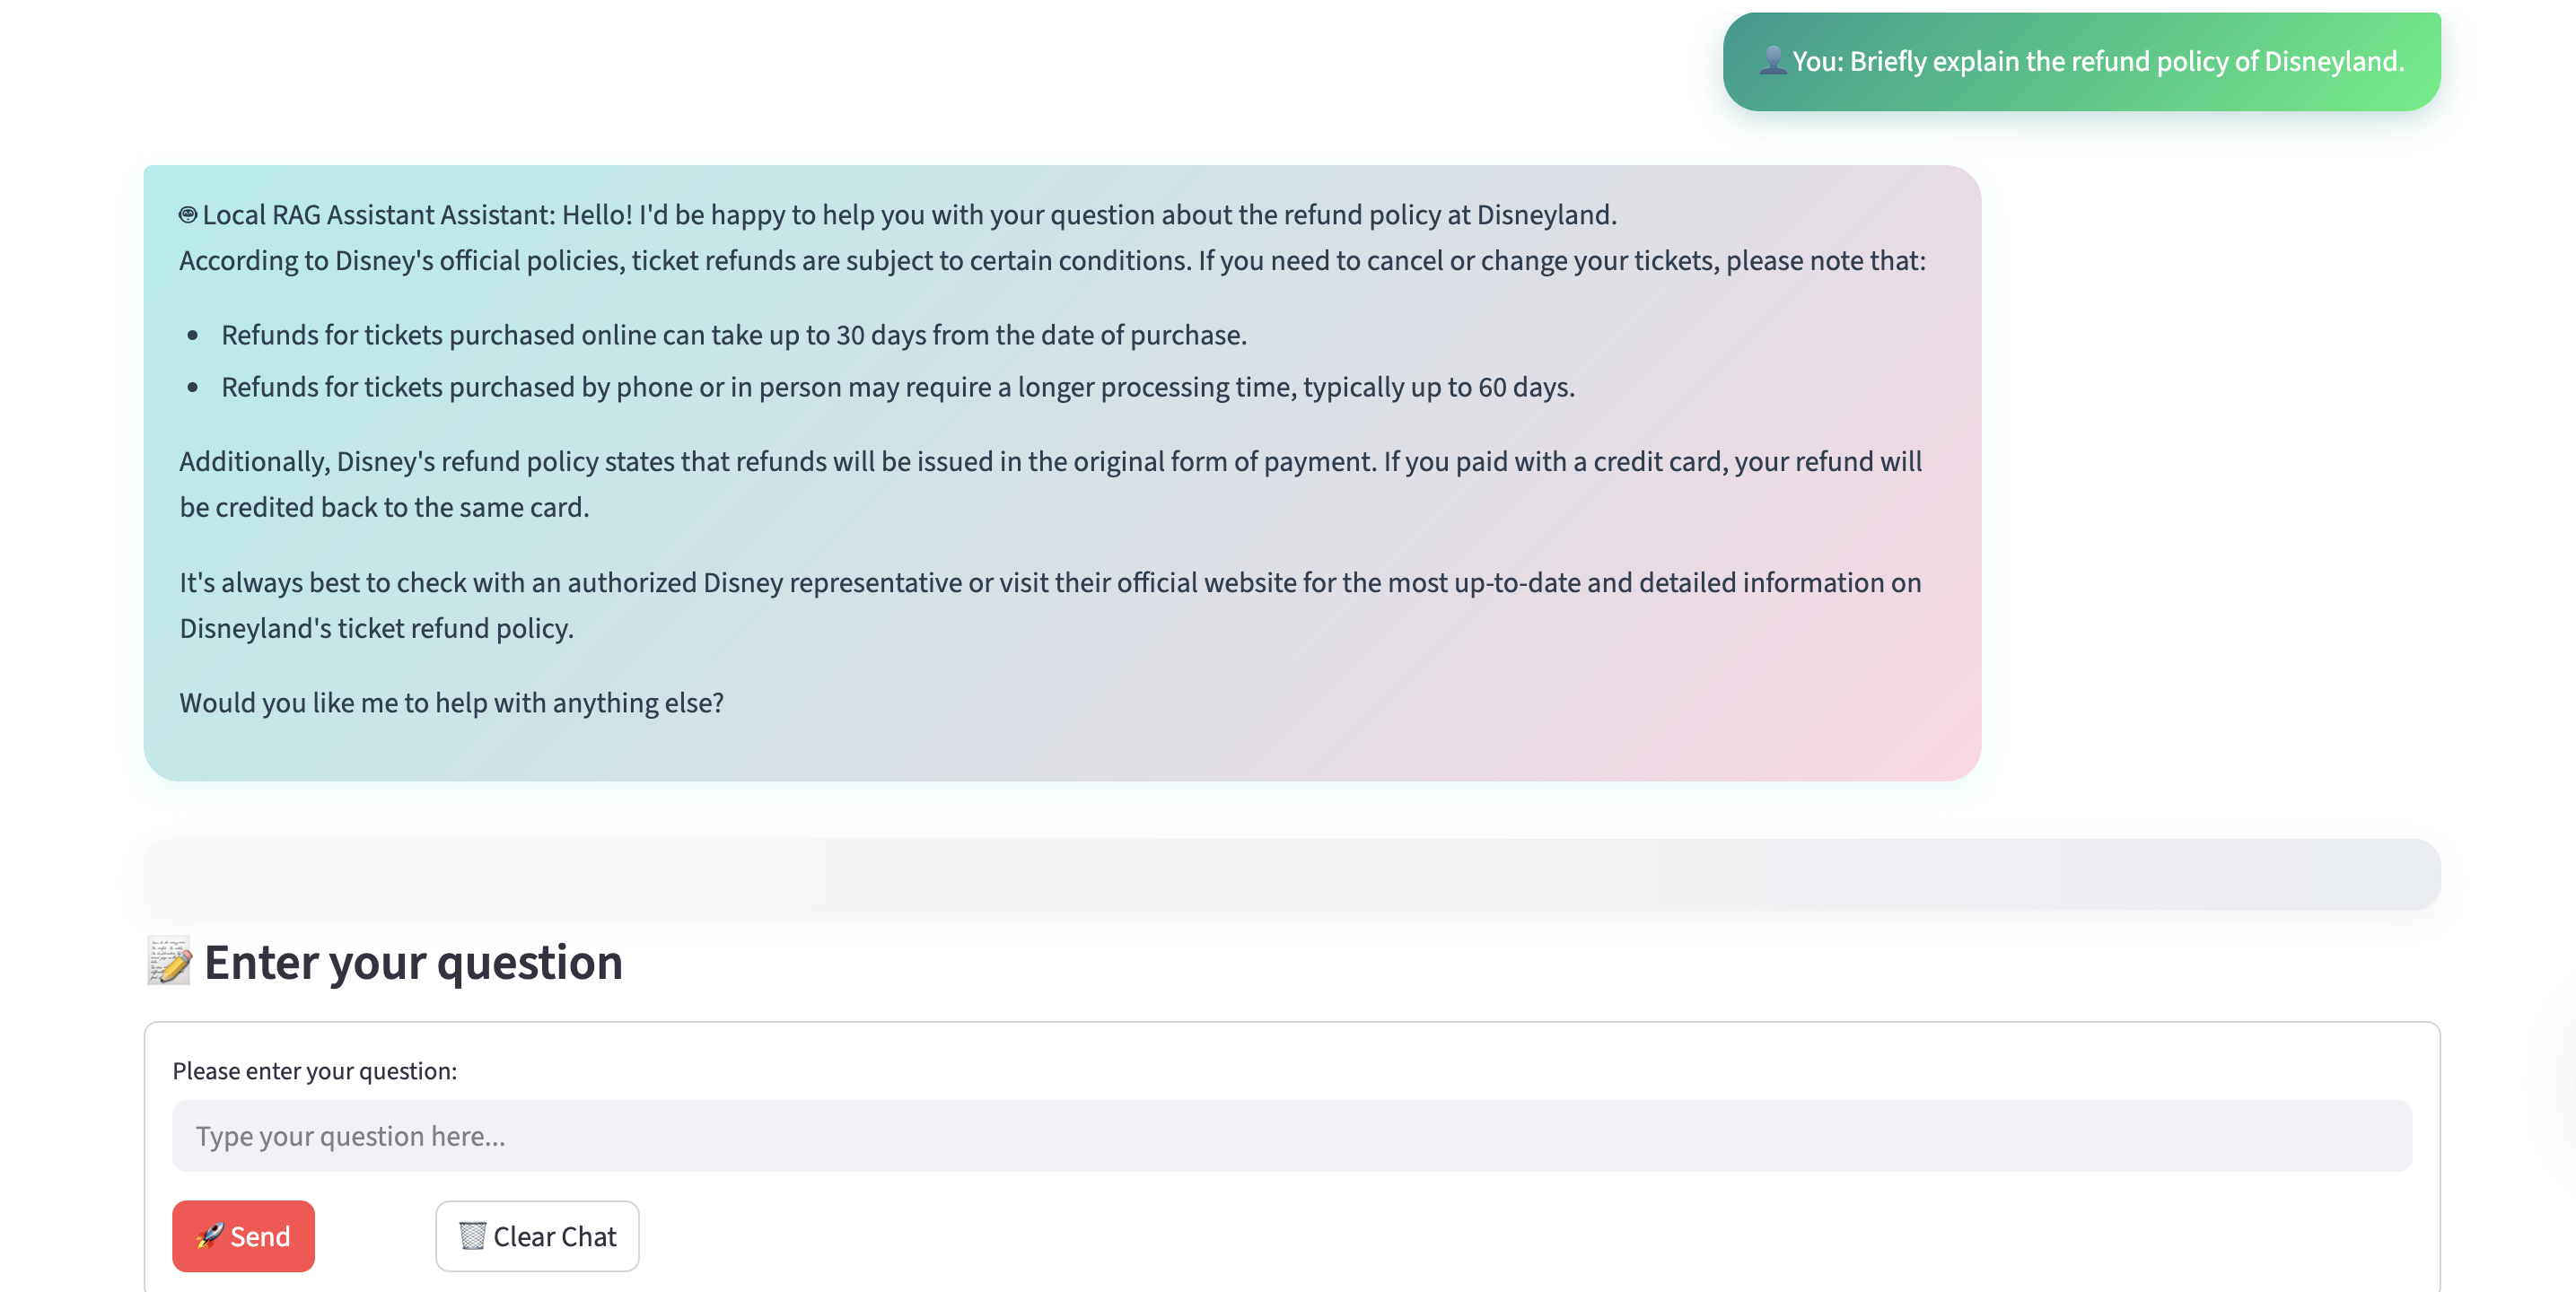Click the bullet about 60 days phone refunds
The height and width of the screenshot is (1292, 2576).
pyautogui.click(x=897, y=387)
